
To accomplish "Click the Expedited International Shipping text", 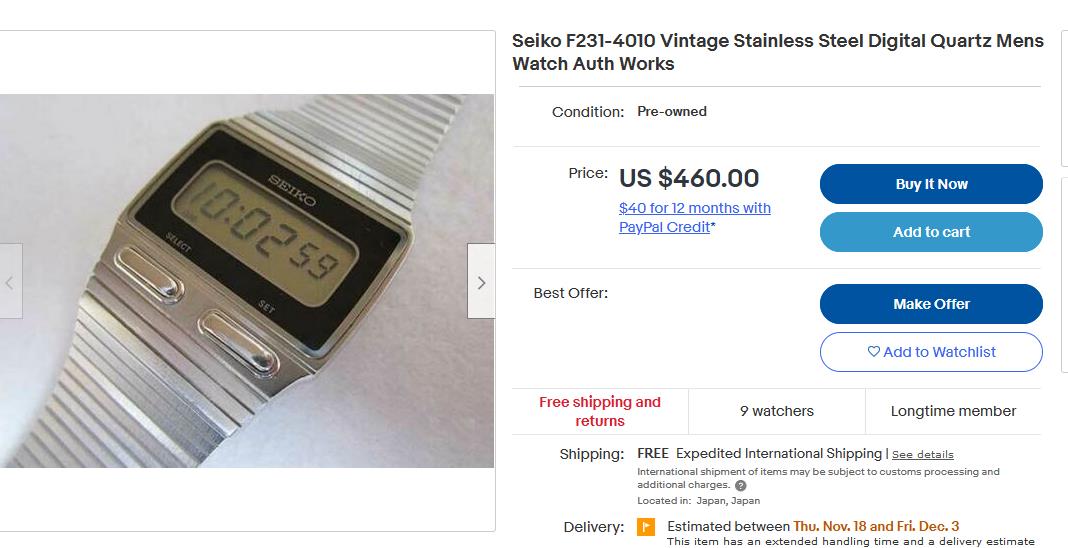I will pos(779,454).
